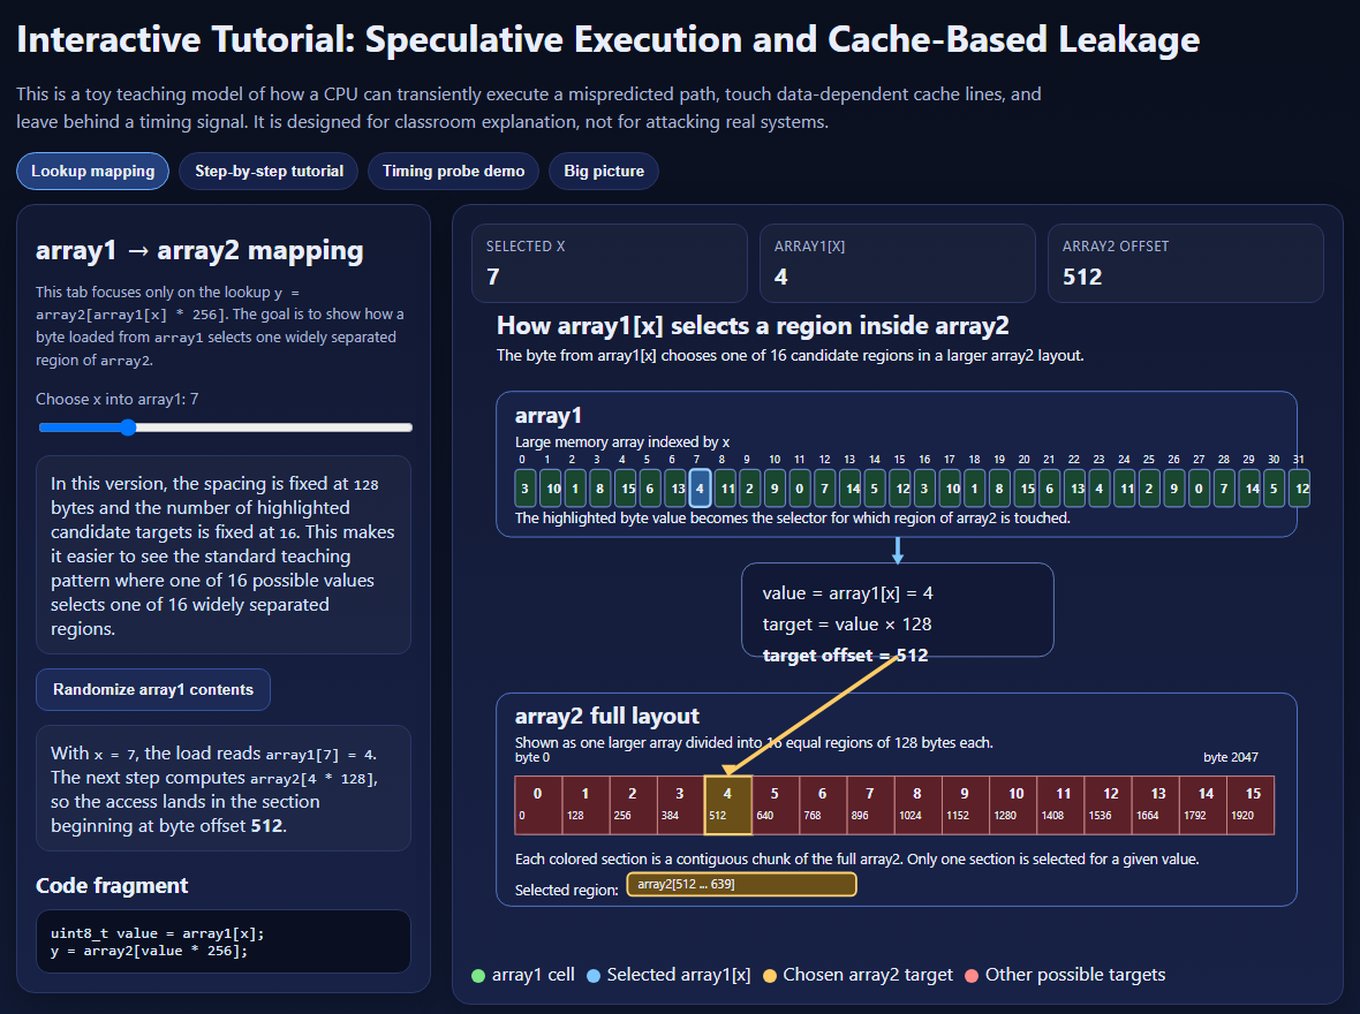Click Randomize array1 contents button
Viewport: 1360px width, 1014px height.
click(x=153, y=690)
